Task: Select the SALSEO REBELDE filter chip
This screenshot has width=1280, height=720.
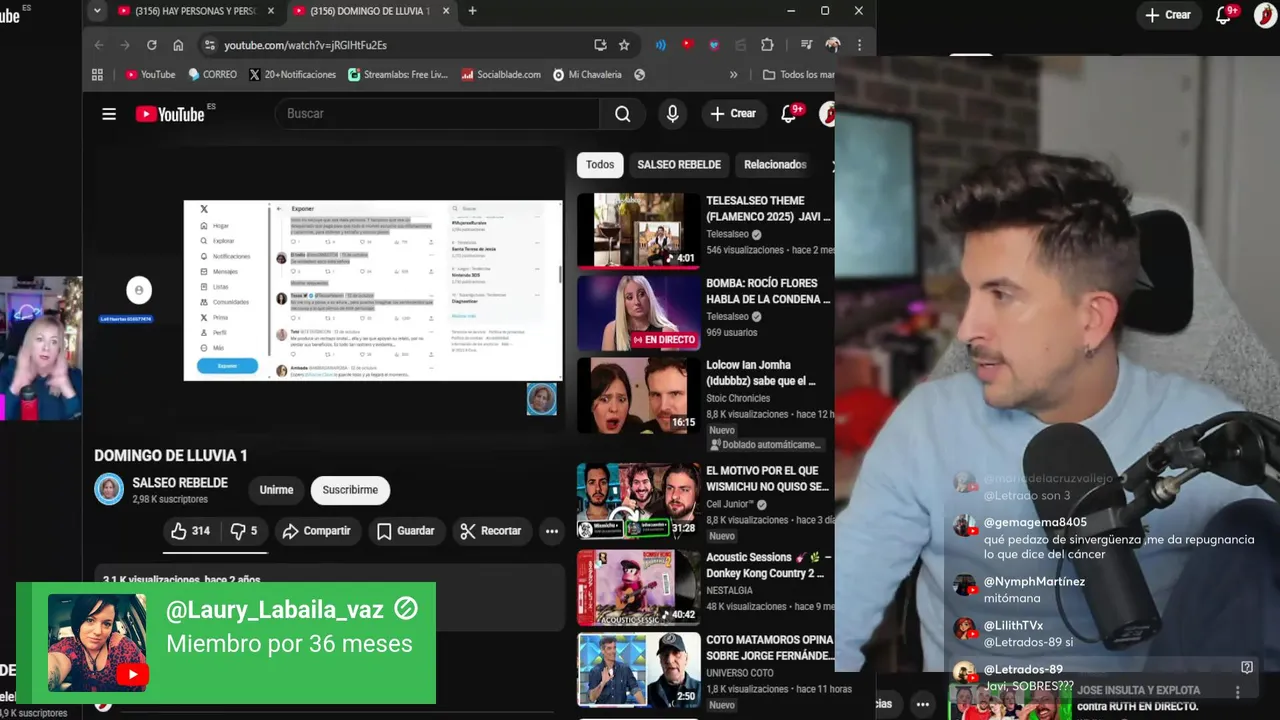Action: click(x=679, y=165)
